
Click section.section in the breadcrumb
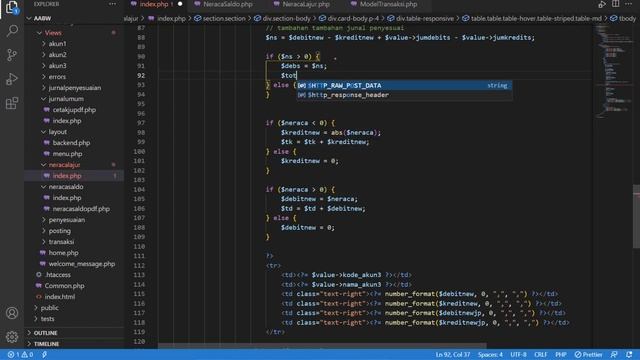tap(224, 18)
